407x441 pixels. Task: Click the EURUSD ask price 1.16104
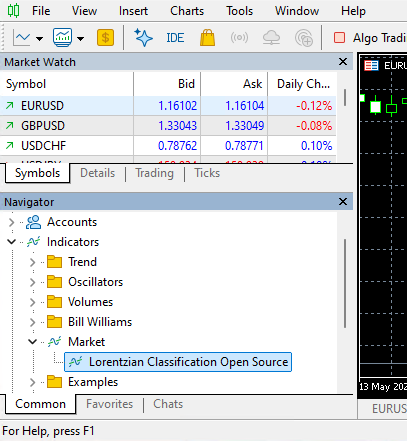[x=245, y=106]
